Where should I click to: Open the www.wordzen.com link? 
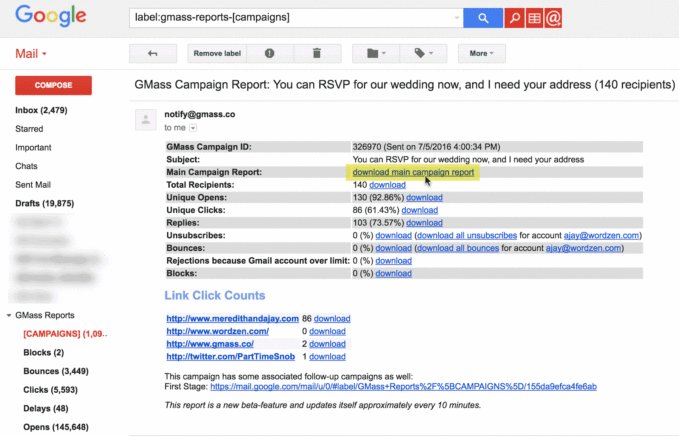point(217,331)
